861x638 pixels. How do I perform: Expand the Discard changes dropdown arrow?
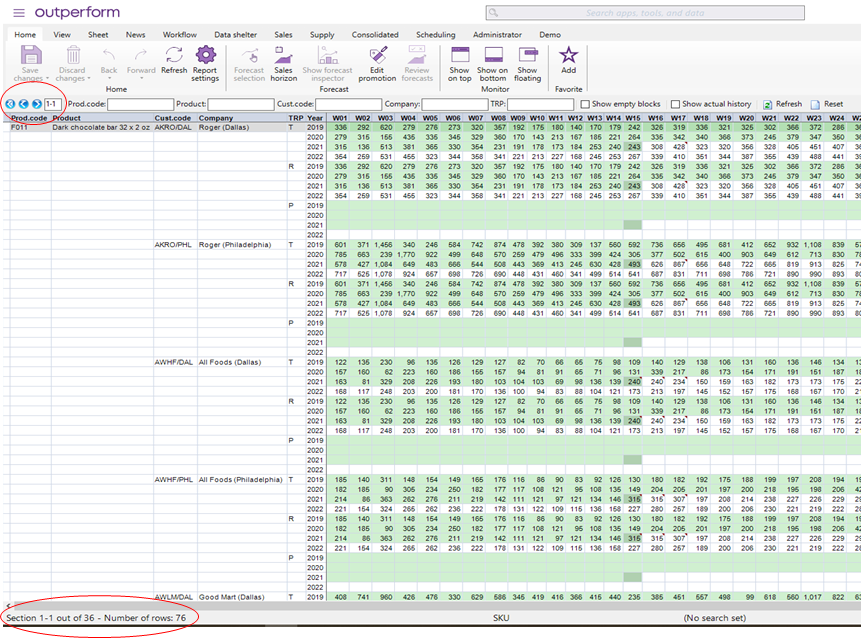[x=89, y=78]
